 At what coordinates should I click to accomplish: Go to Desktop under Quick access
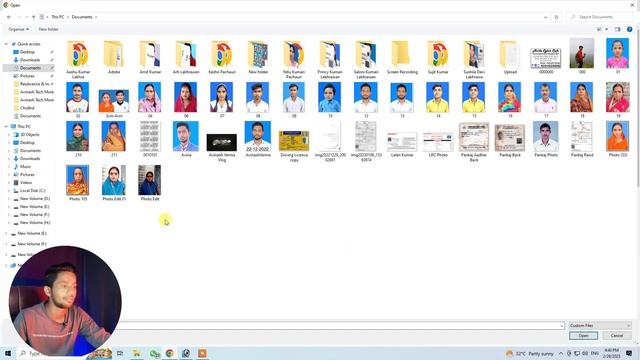click(27, 52)
